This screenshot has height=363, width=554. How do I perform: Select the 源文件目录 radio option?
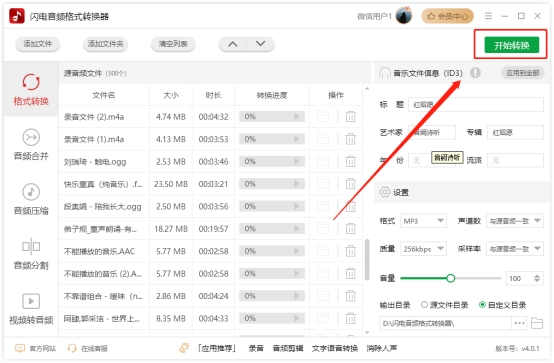coord(445,305)
